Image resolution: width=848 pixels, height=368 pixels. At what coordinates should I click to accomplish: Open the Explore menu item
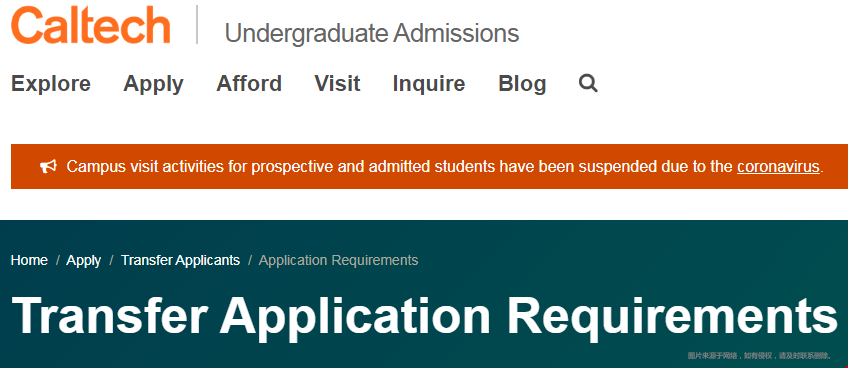click(x=51, y=84)
